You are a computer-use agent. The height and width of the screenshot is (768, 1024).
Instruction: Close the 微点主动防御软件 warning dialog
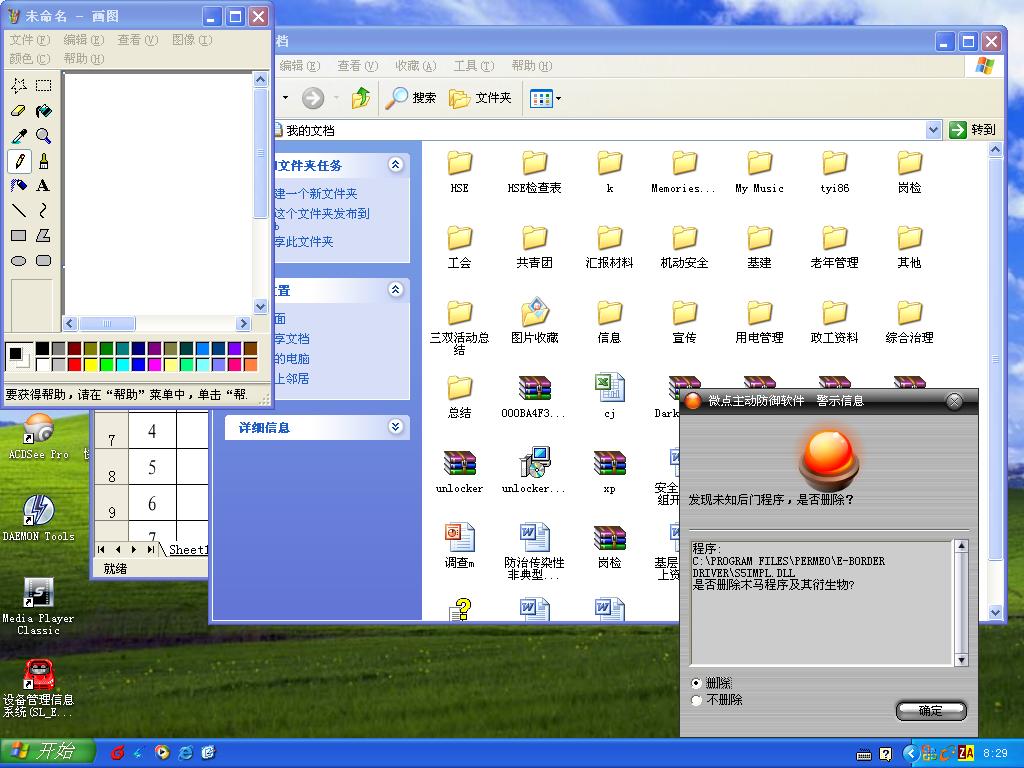[954, 401]
